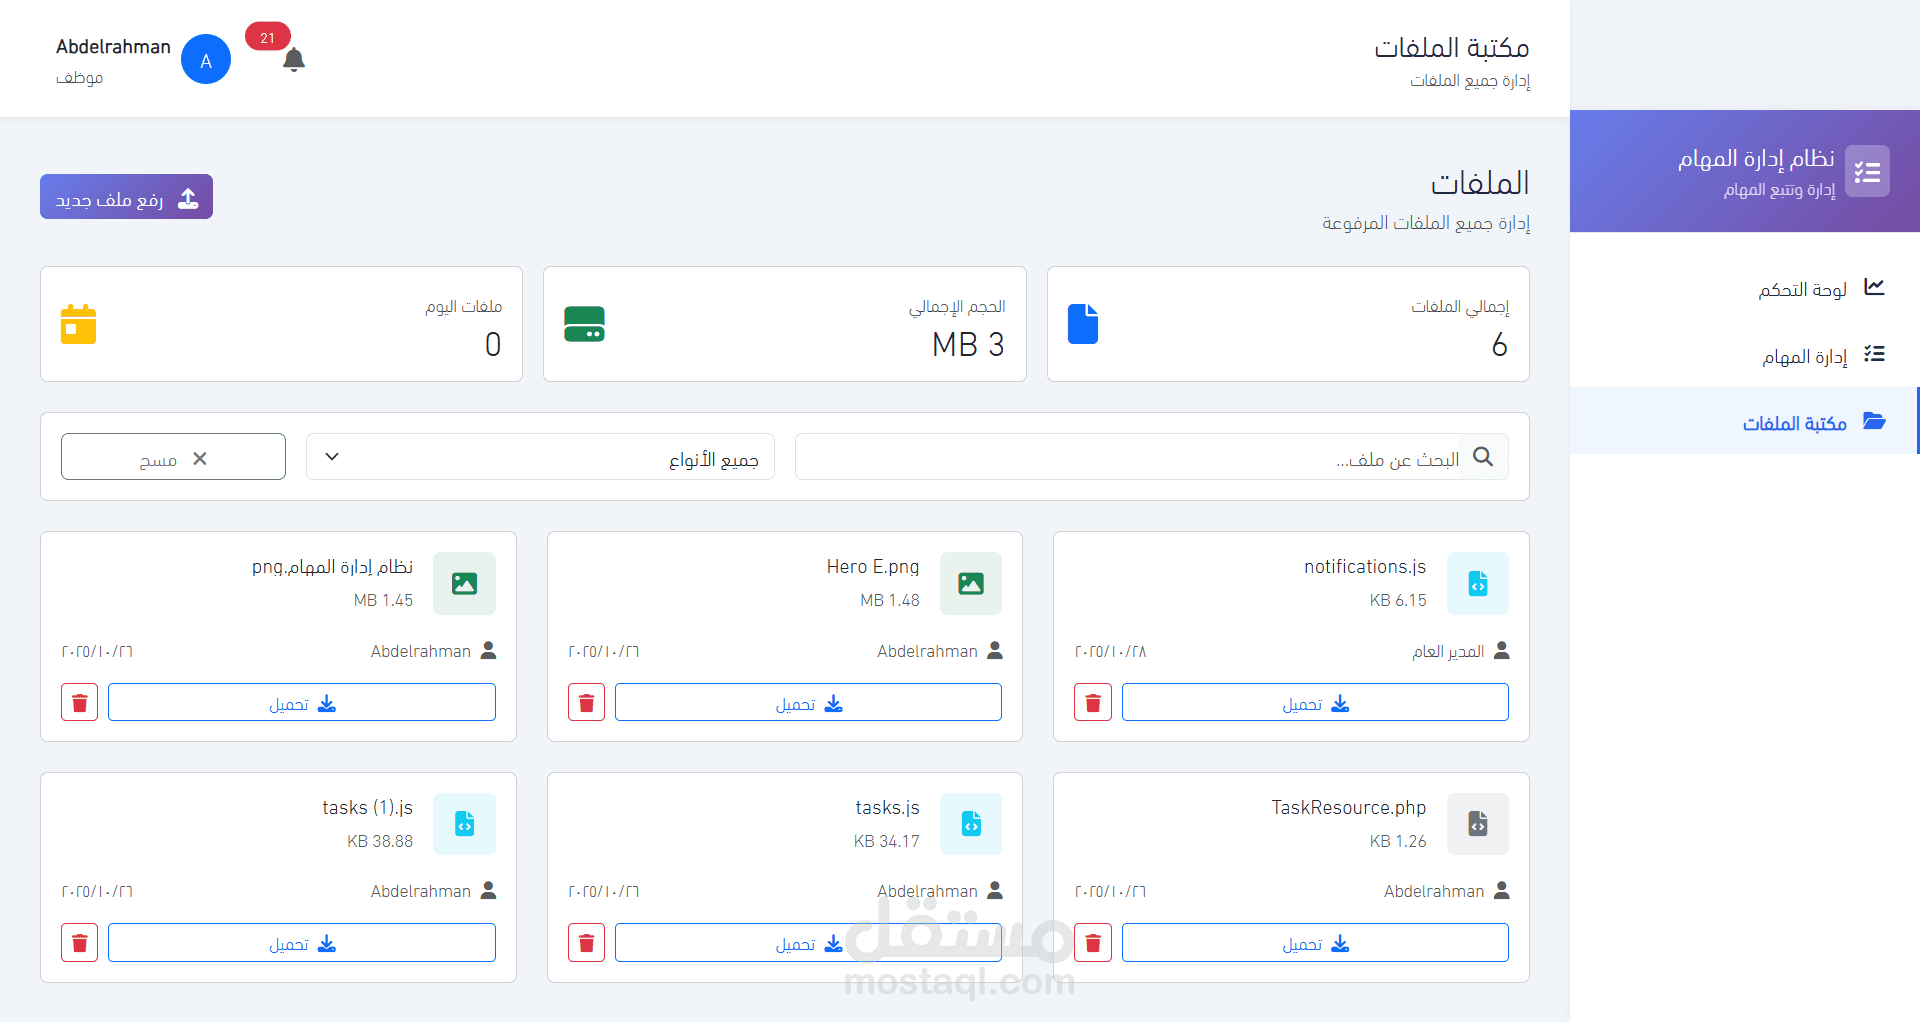Click the task system logo icon

tap(1866, 172)
